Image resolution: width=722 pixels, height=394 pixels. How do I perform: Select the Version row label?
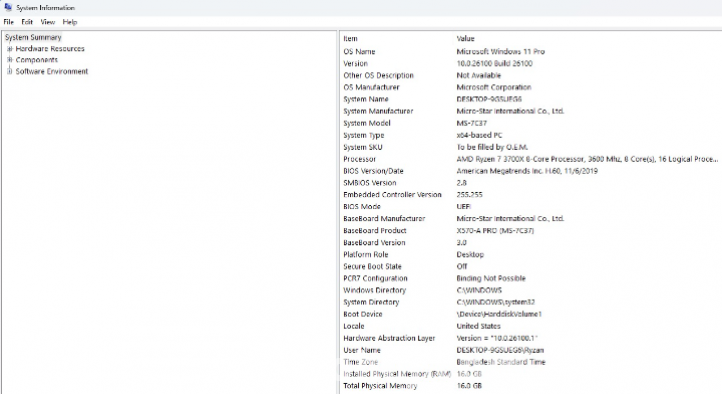tap(355, 64)
